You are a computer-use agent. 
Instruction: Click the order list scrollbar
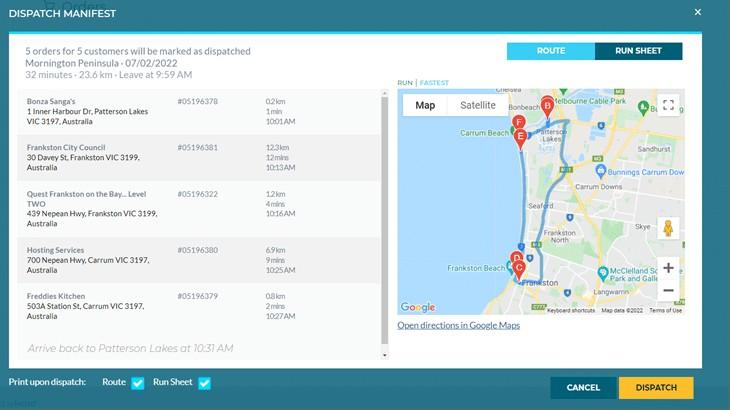coord(385,221)
